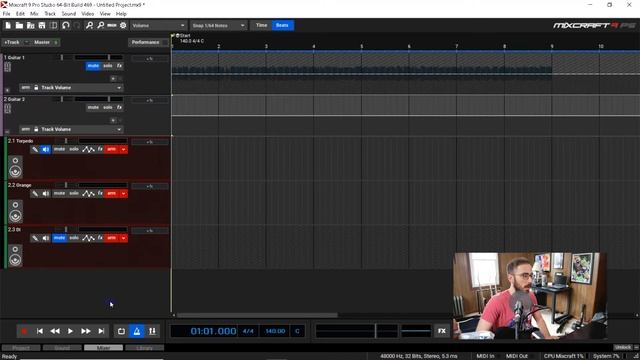
Task: Expand Guitar 1 Track Volume lane dropdown
Action: (x=119, y=88)
